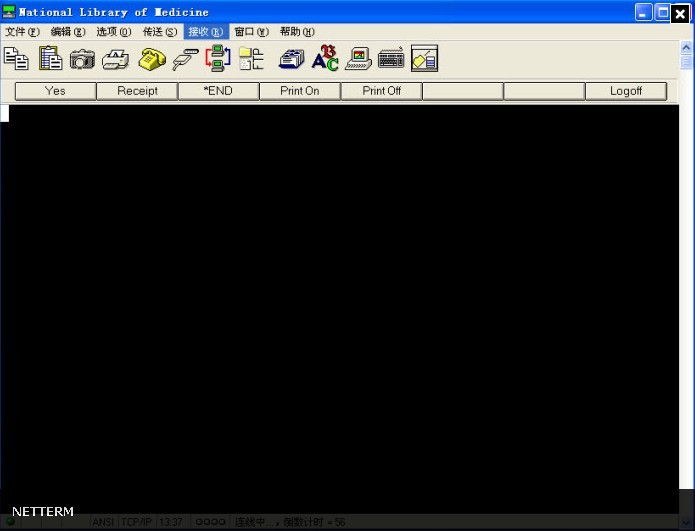The width and height of the screenshot is (695, 531).
Task: Click the keyboard settings toolbar icon
Action: click(391, 59)
